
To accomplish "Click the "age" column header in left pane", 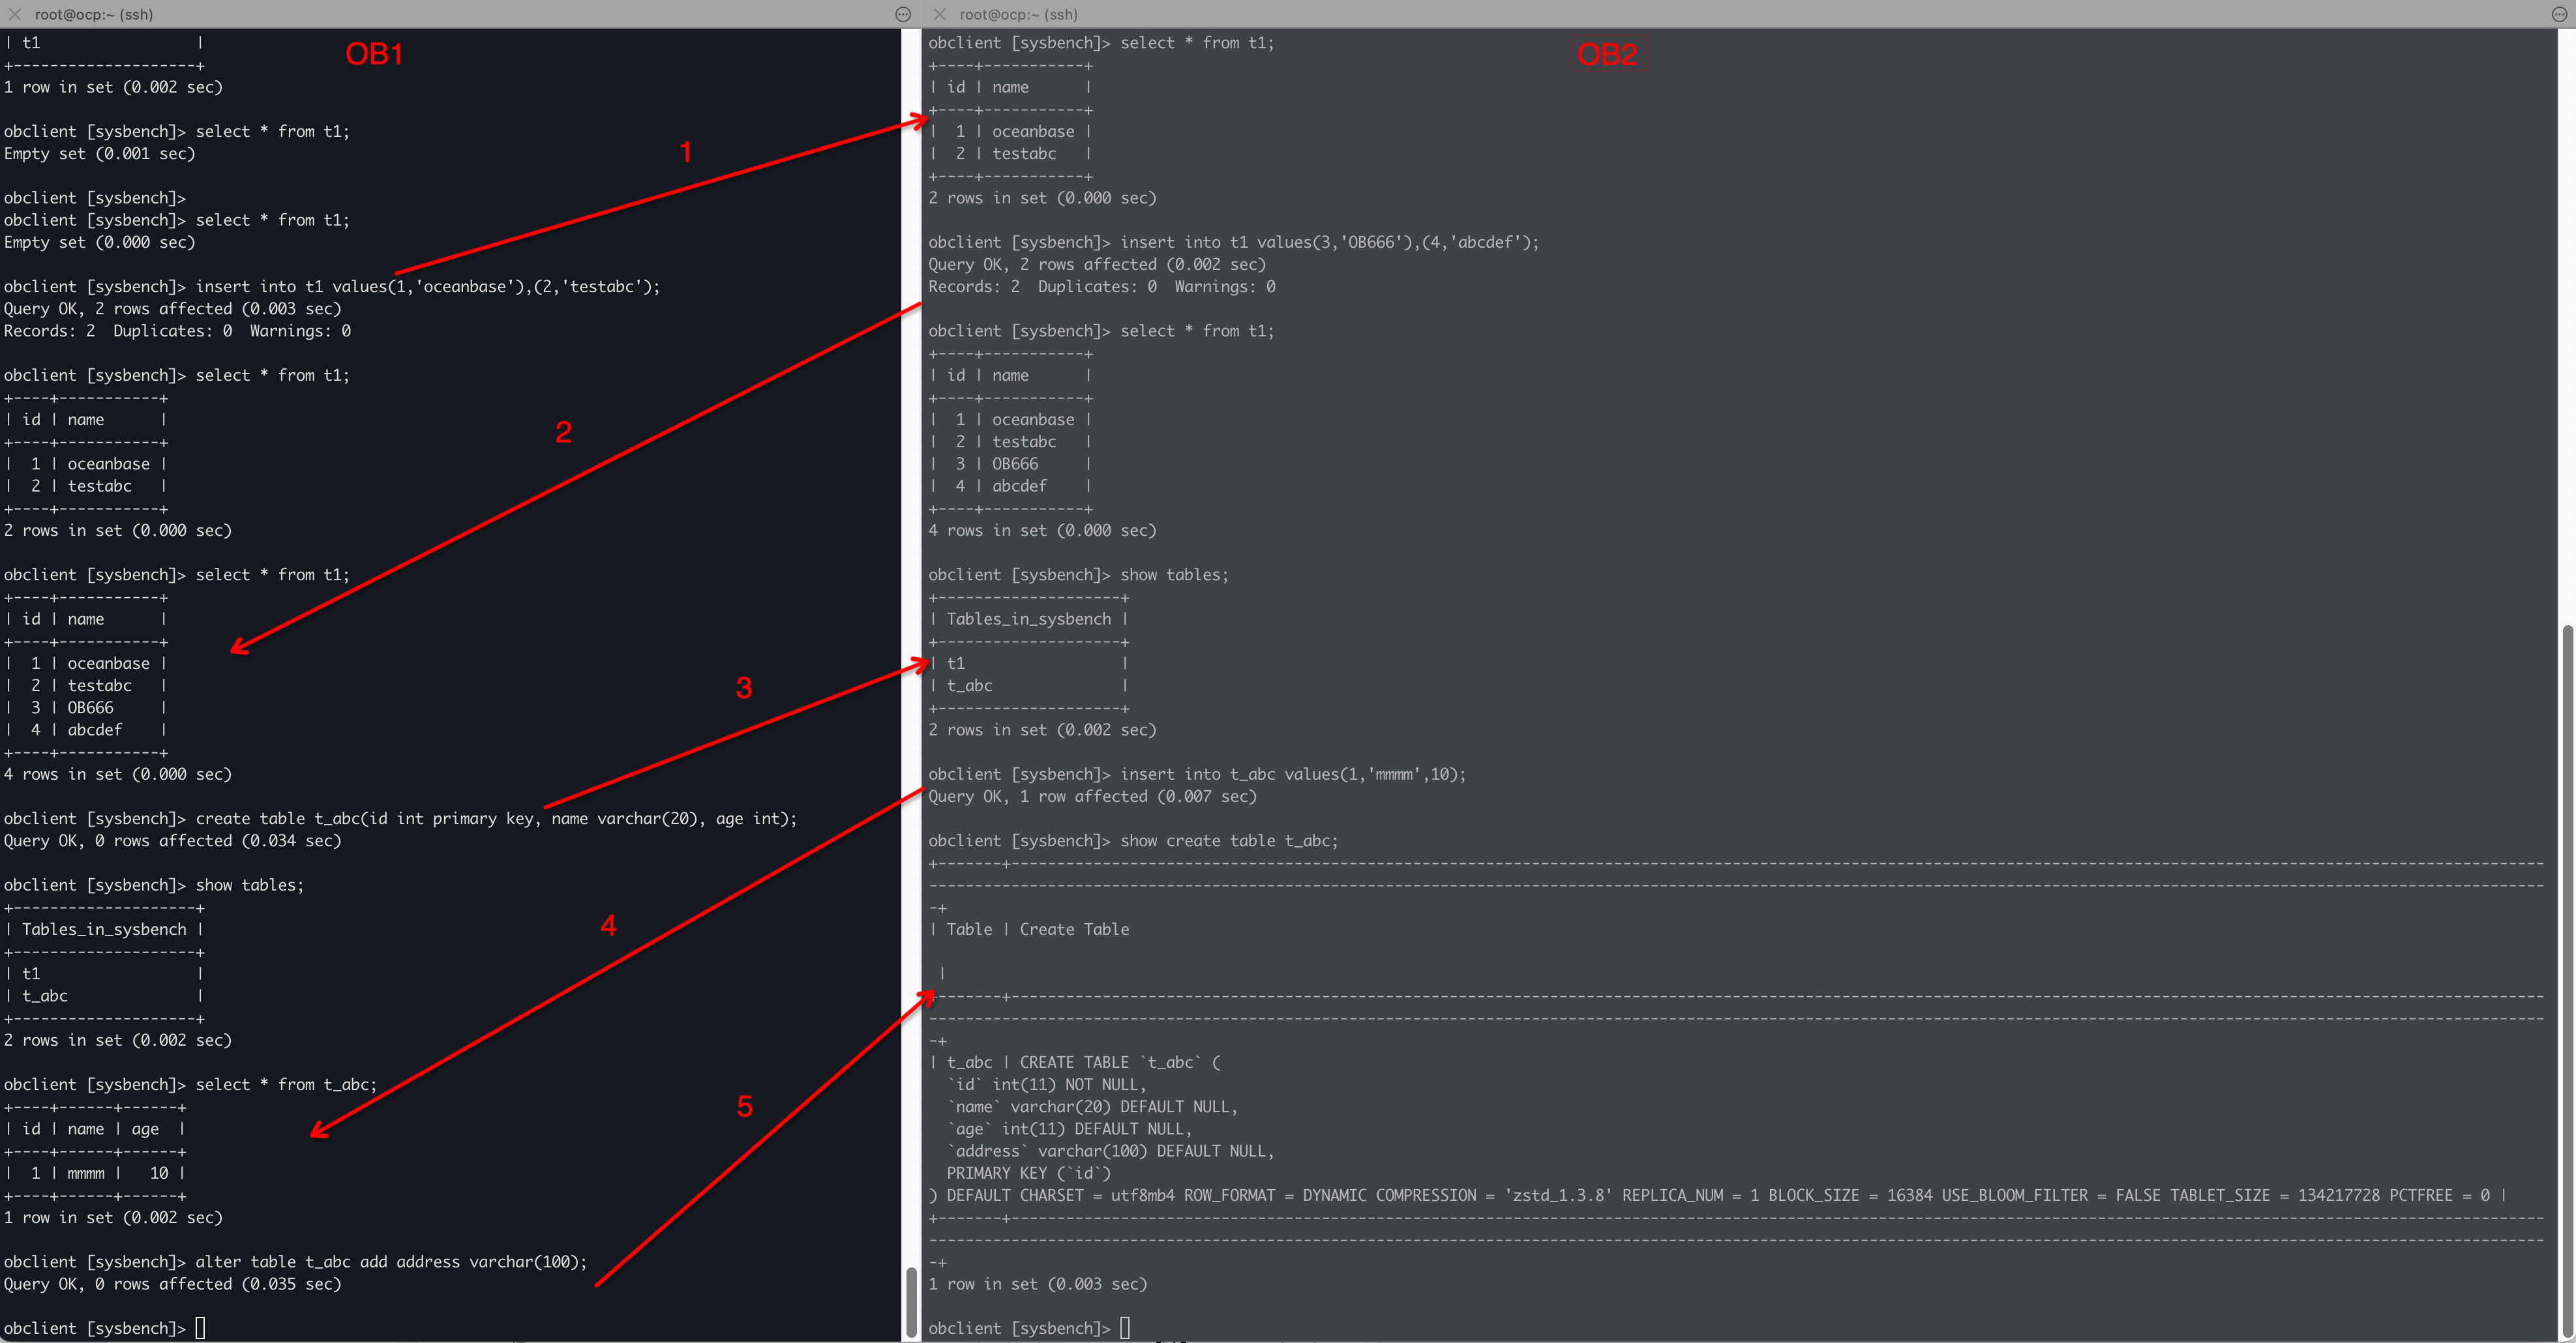I will tap(145, 1129).
